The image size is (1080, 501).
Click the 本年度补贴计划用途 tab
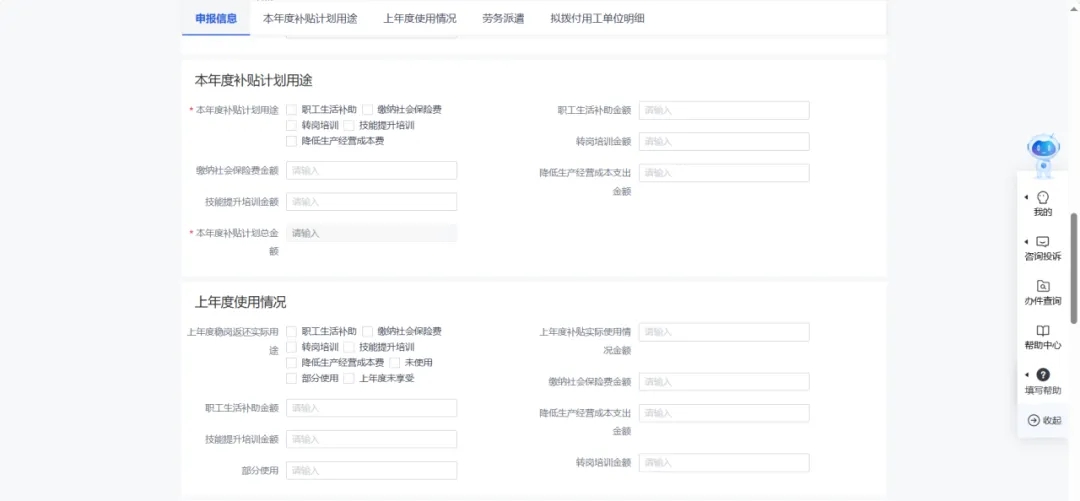[310, 18]
